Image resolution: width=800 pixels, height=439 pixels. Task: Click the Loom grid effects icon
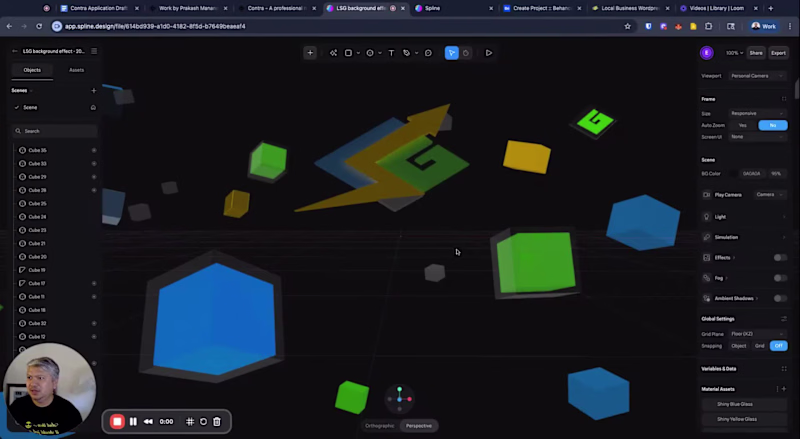(190, 422)
